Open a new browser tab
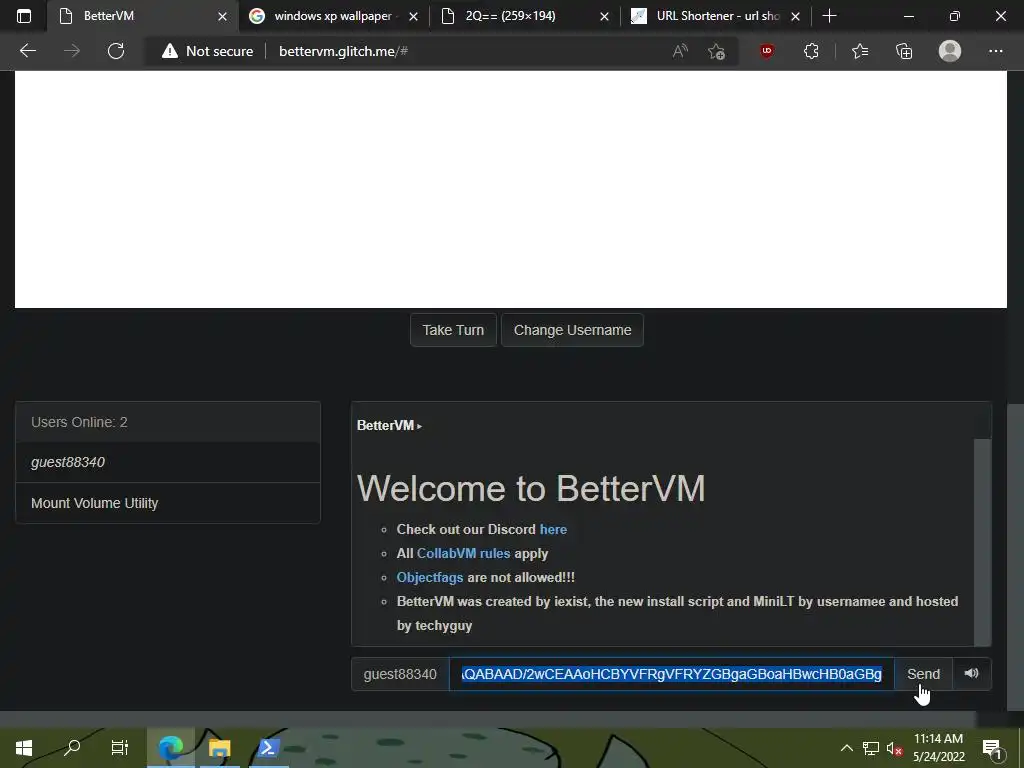The width and height of the screenshot is (1024, 768). coord(829,16)
